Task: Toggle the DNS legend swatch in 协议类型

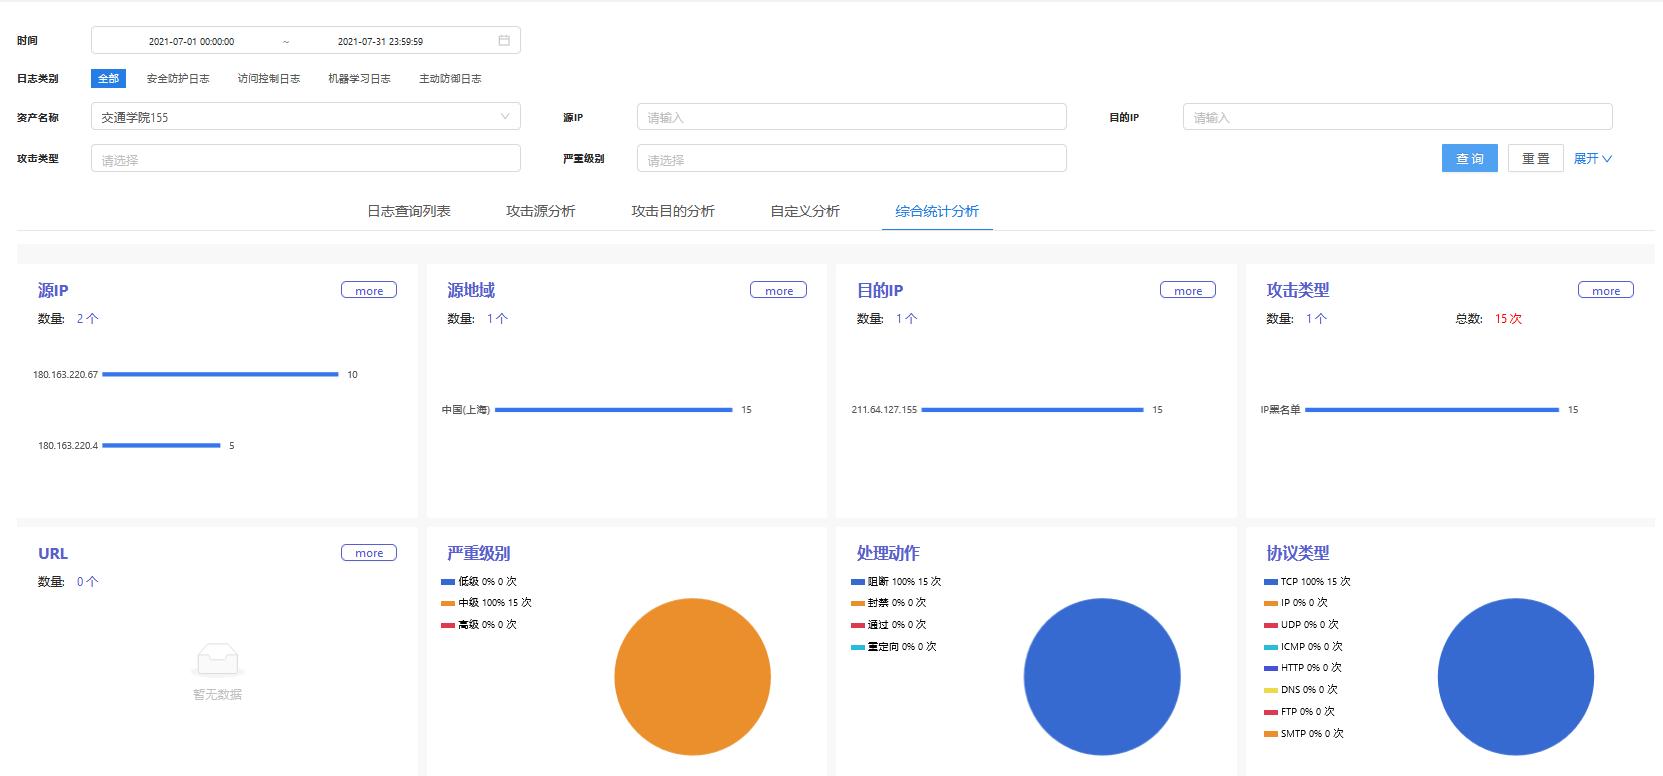Action: (x=1271, y=690)
